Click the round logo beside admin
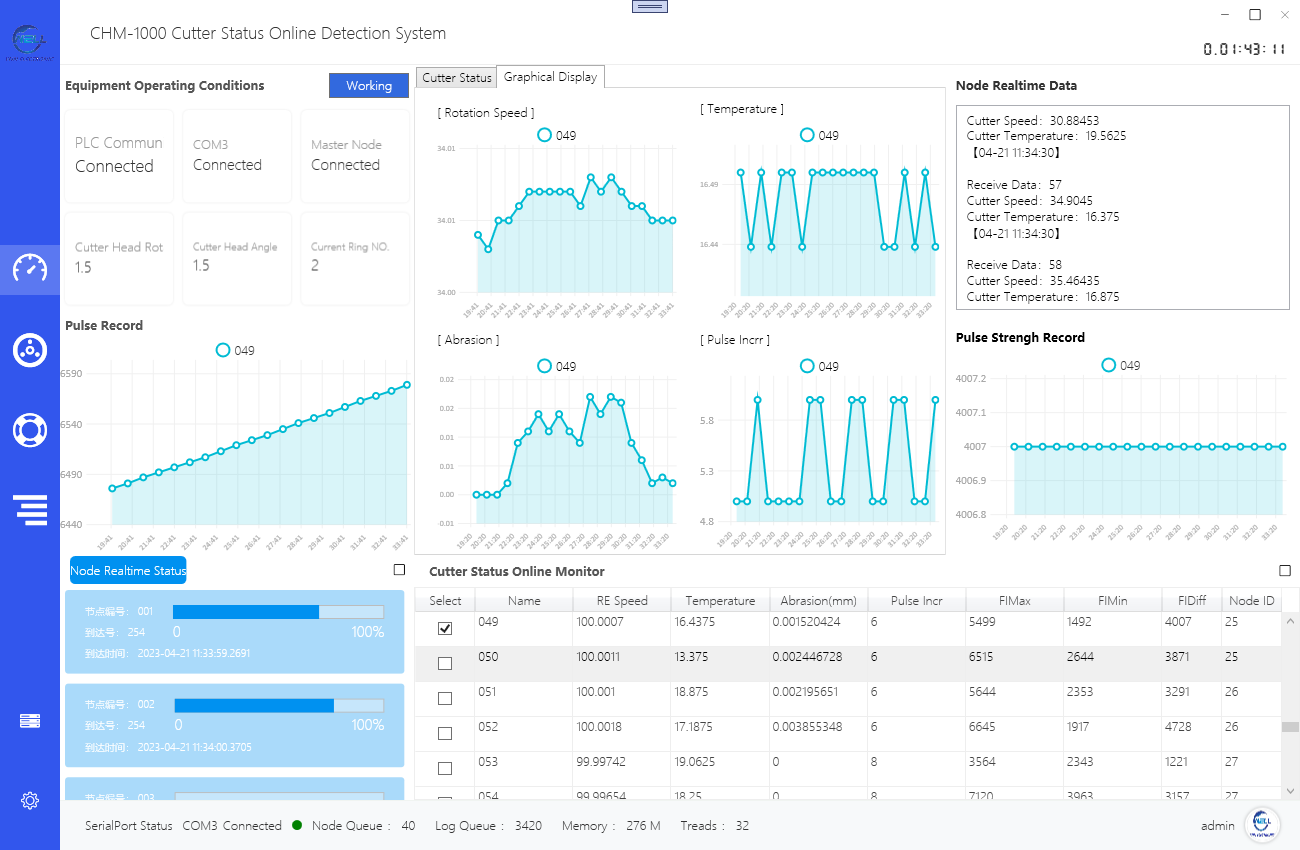Image resolution: width=1300 pixels, height=850 pixels. (x=1262, y=825)
